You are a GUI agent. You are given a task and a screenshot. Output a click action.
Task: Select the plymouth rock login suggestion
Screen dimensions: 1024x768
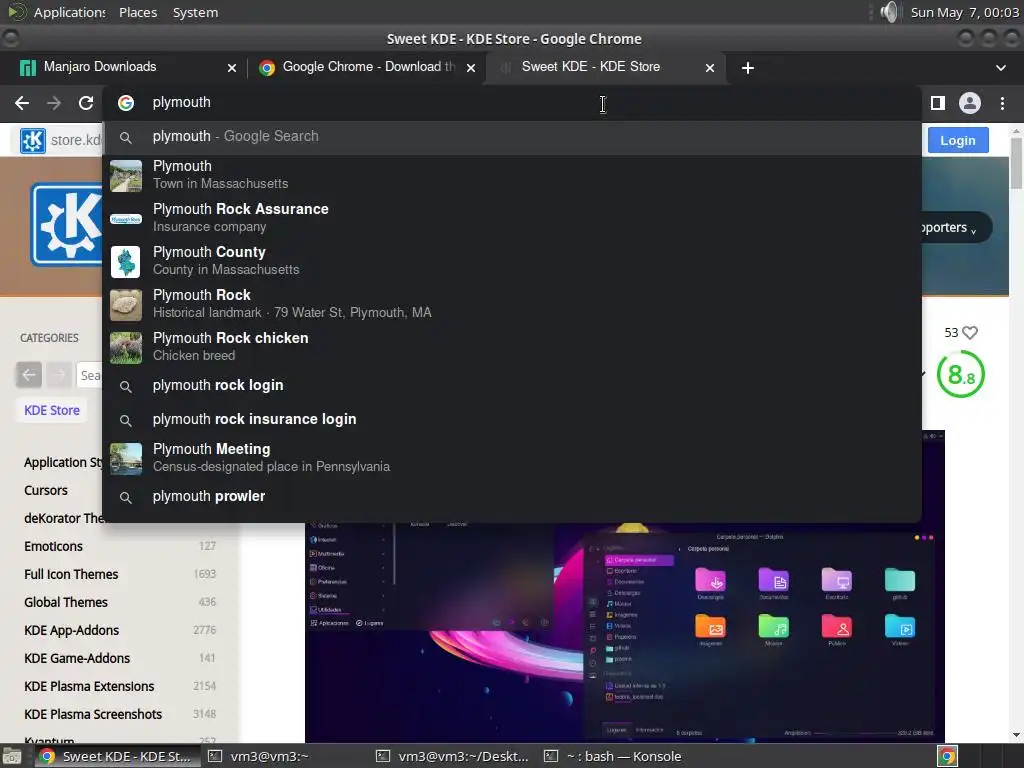pos(512,385)
